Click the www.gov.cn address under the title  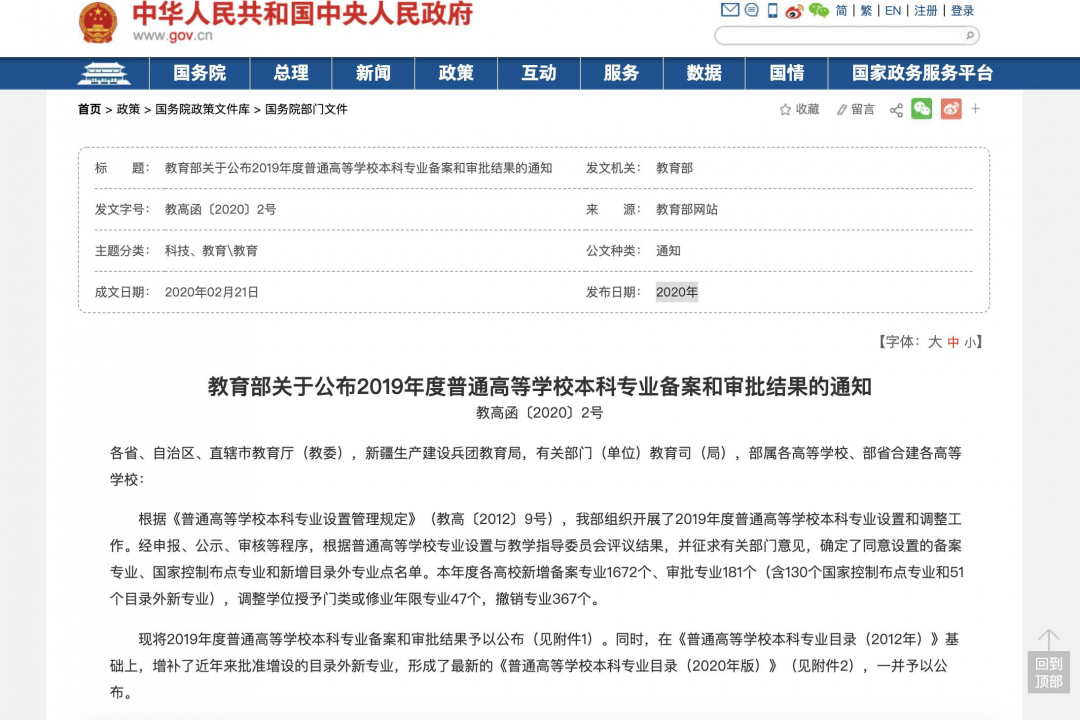pos(172,36)
